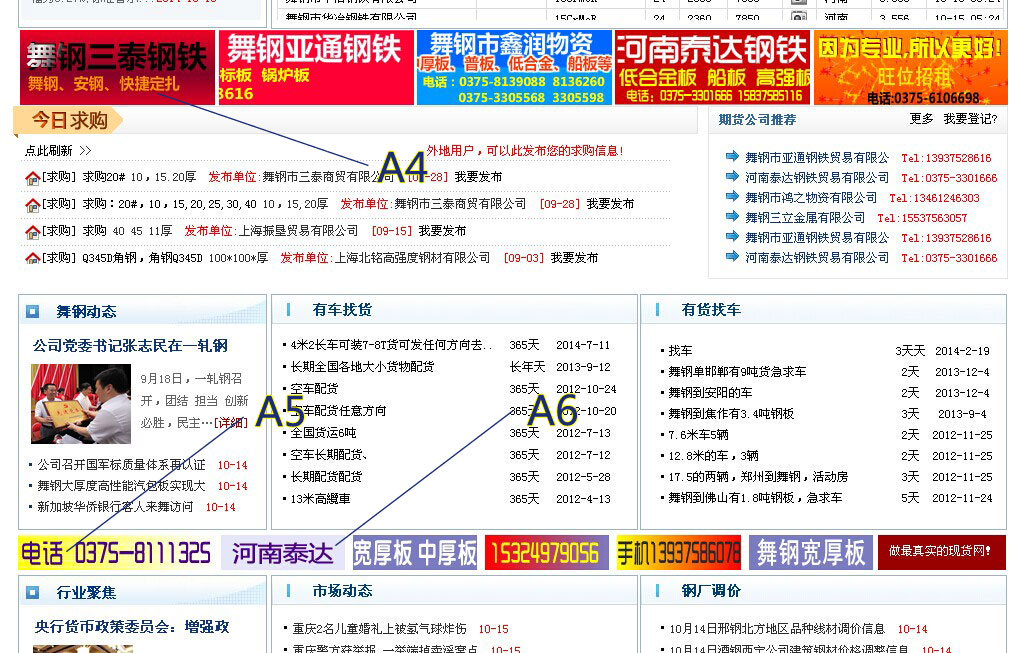This screenshot has width=1024, height=653.
Task: Open 12.8米的车,3辆 listing
Action: click(x=713, y=456)
